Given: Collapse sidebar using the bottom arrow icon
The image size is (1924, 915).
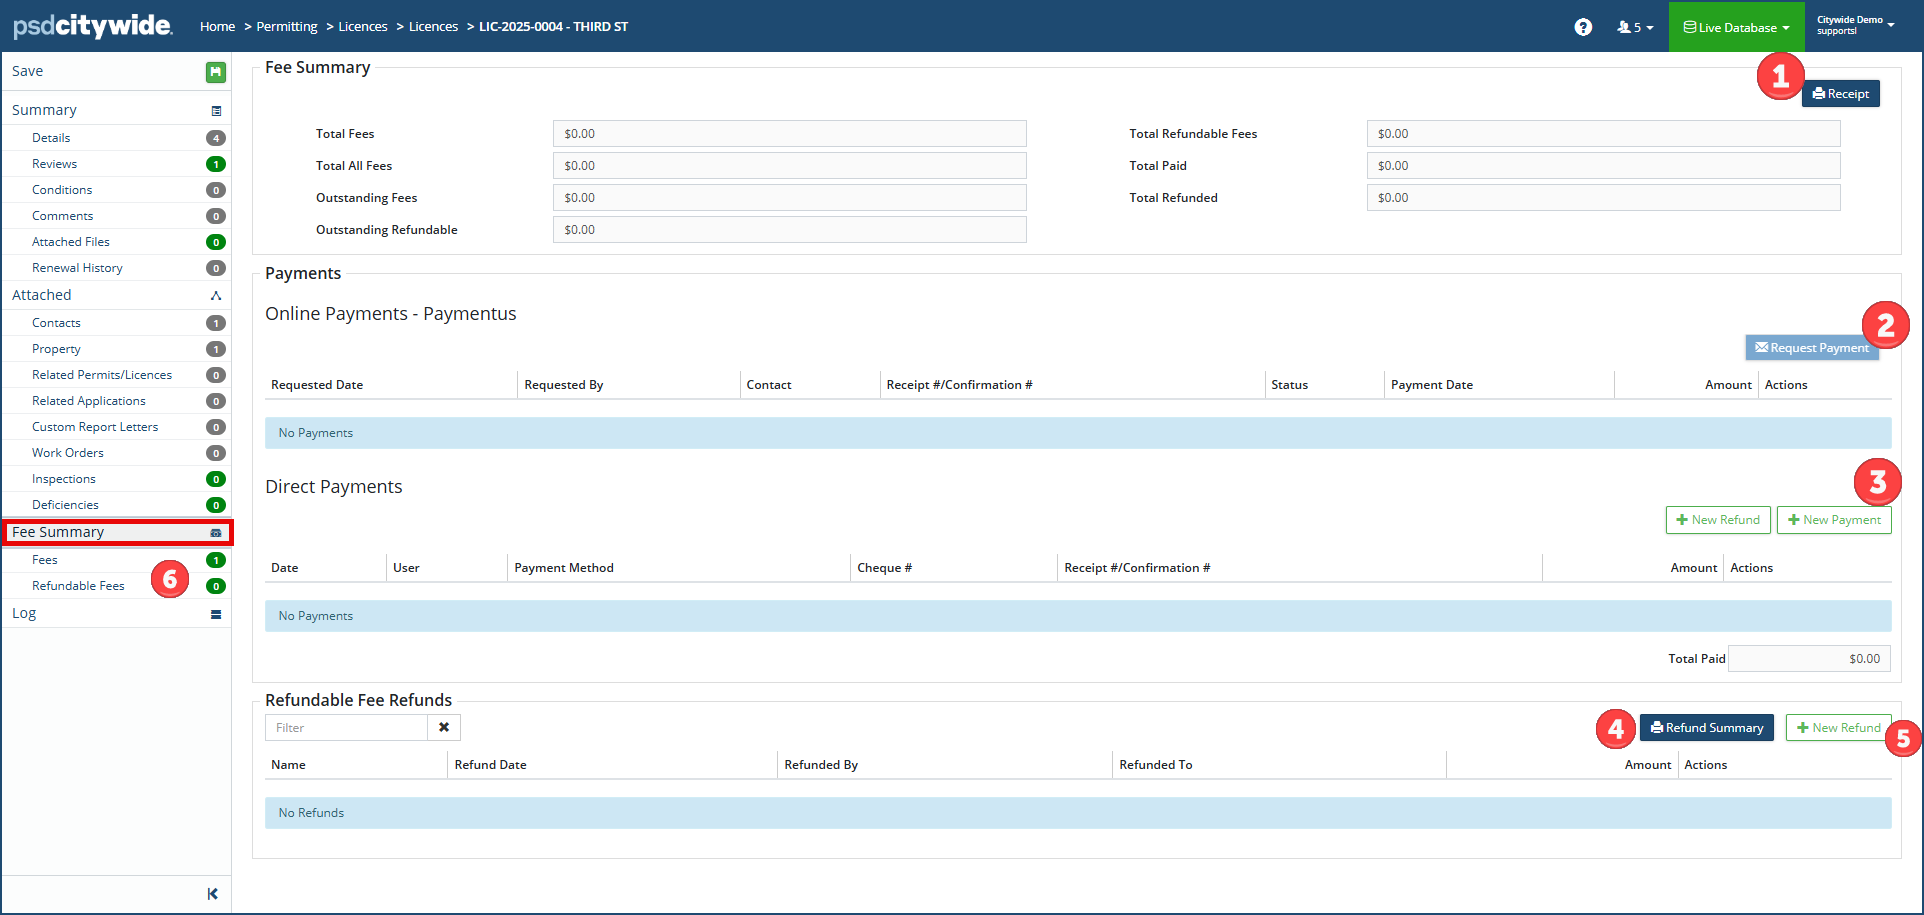Looking at the screenshot, I should pyautogui.click(x=212, y=894).
